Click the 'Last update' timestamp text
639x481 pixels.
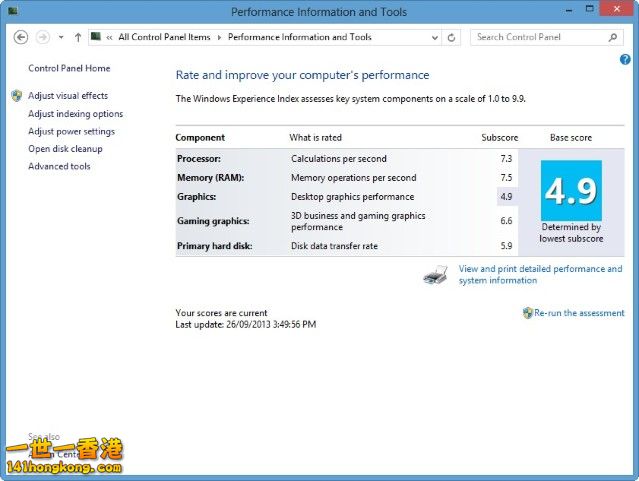pyautogui.click(x=246, y=324)
